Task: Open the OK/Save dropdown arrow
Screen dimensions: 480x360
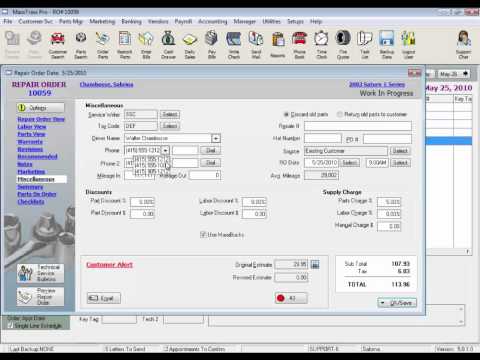Action: 383,303
